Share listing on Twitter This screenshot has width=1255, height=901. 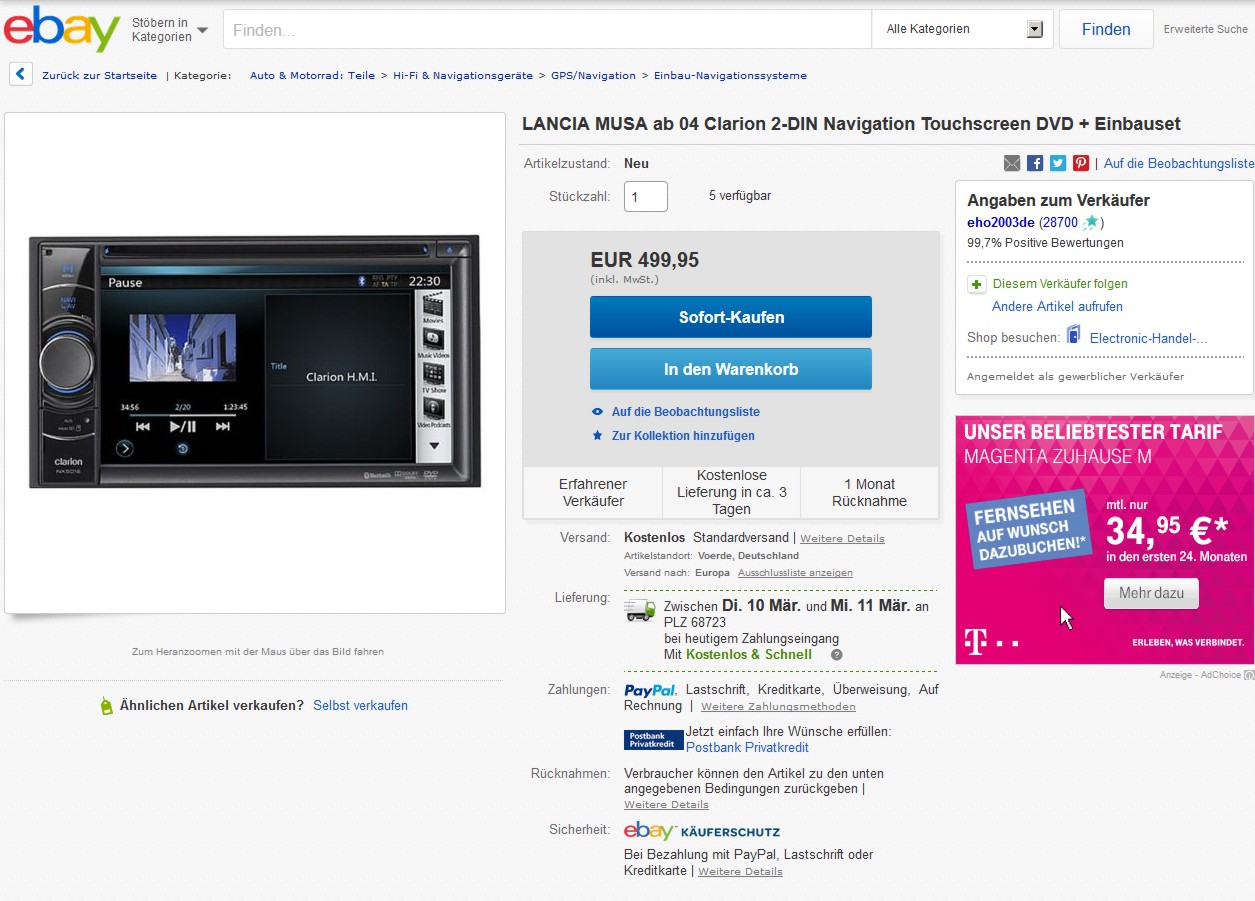click(1058, 163)
